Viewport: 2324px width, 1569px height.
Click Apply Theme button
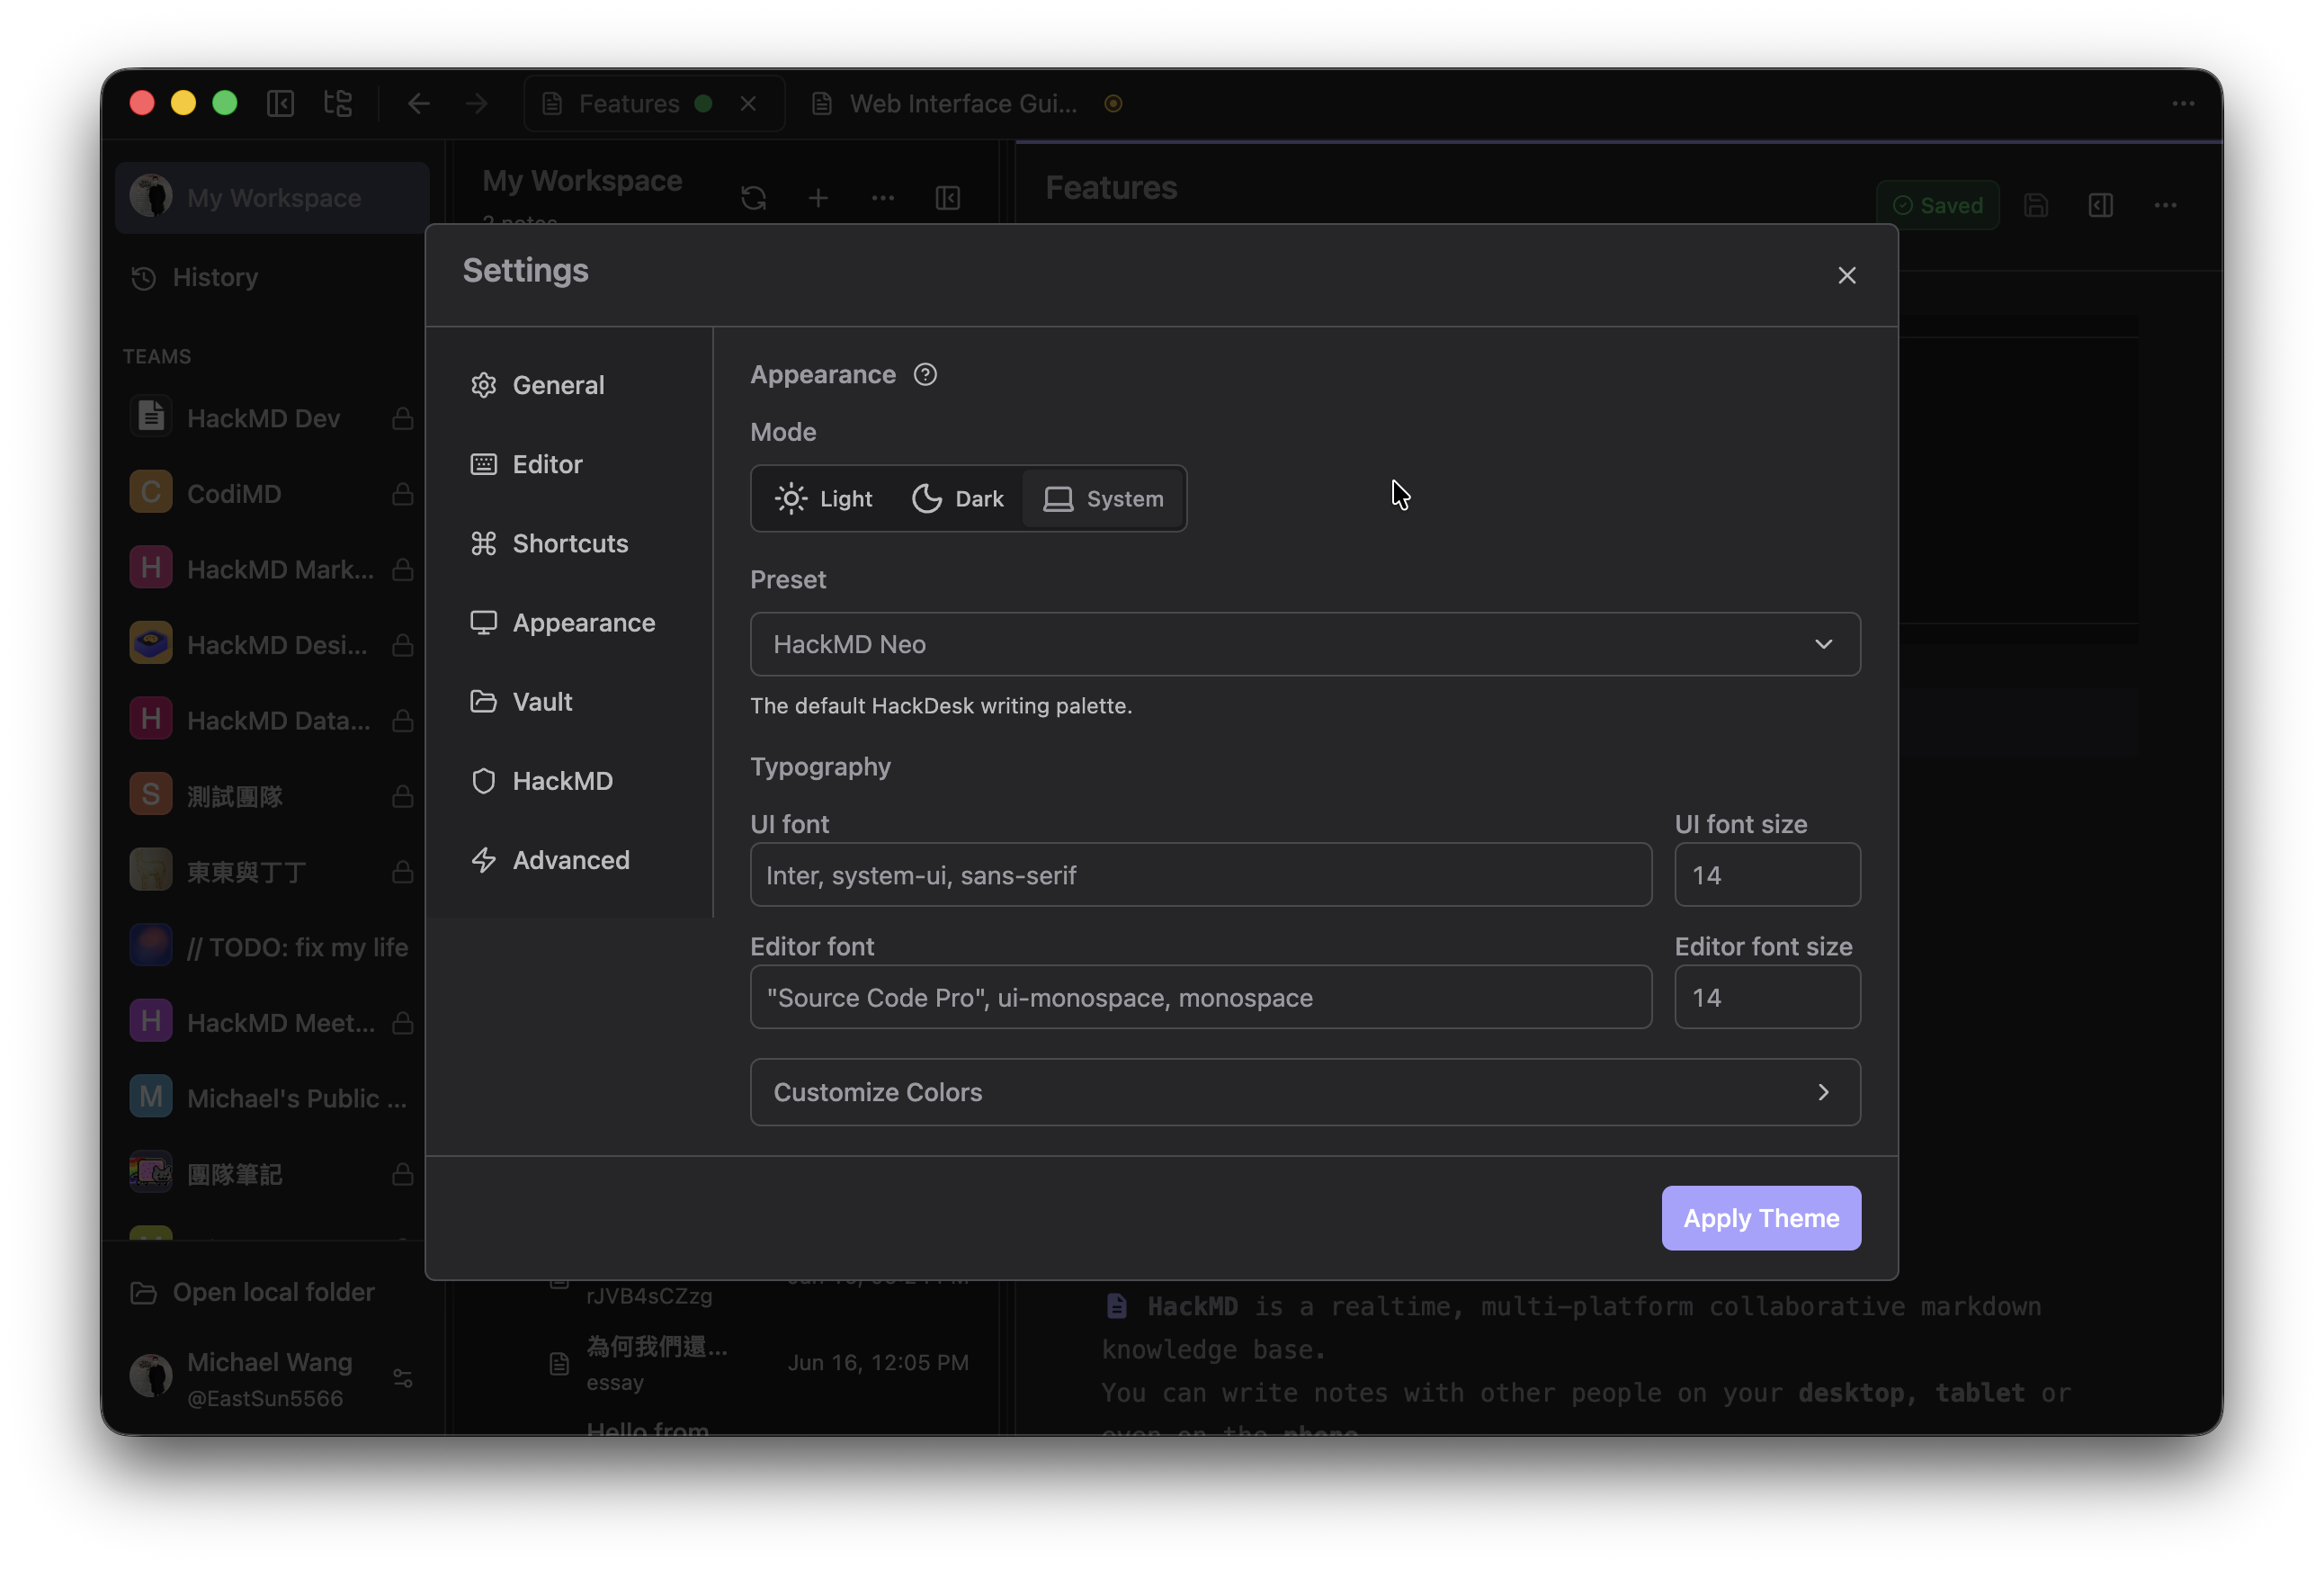click(x=1760, y=1218)
